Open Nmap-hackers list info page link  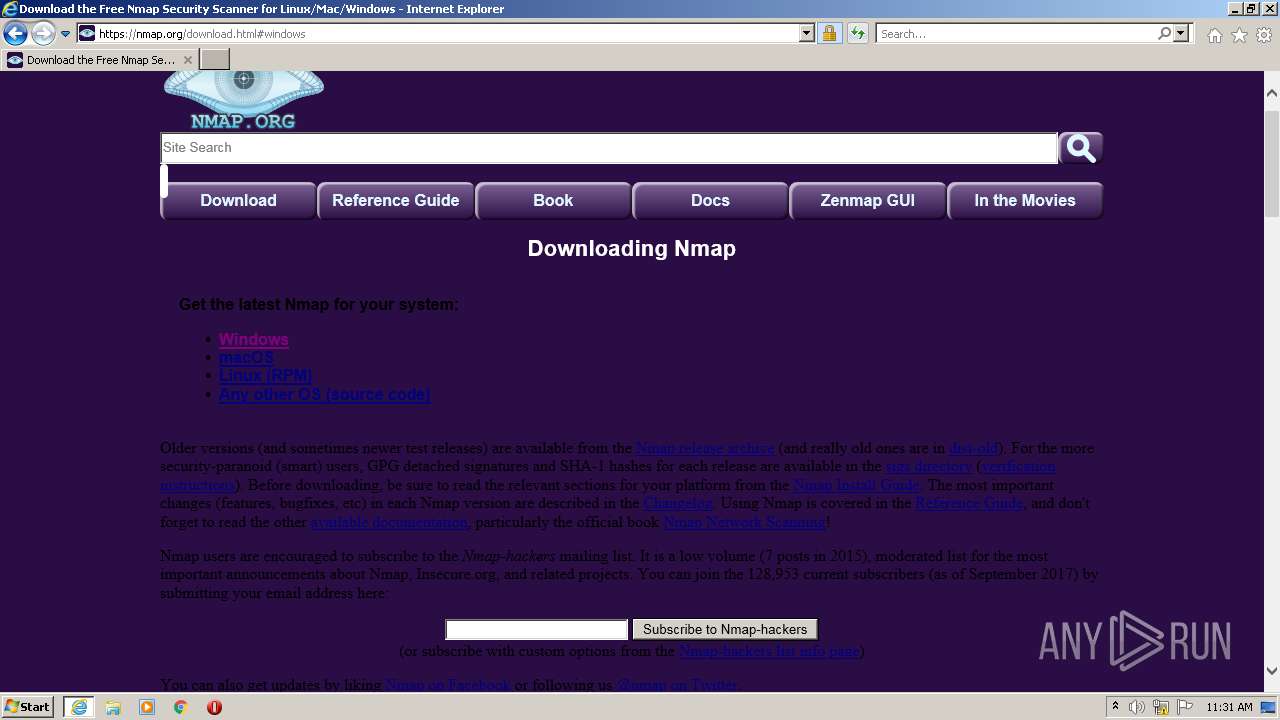pyautogui.click(x=769, y=651)
